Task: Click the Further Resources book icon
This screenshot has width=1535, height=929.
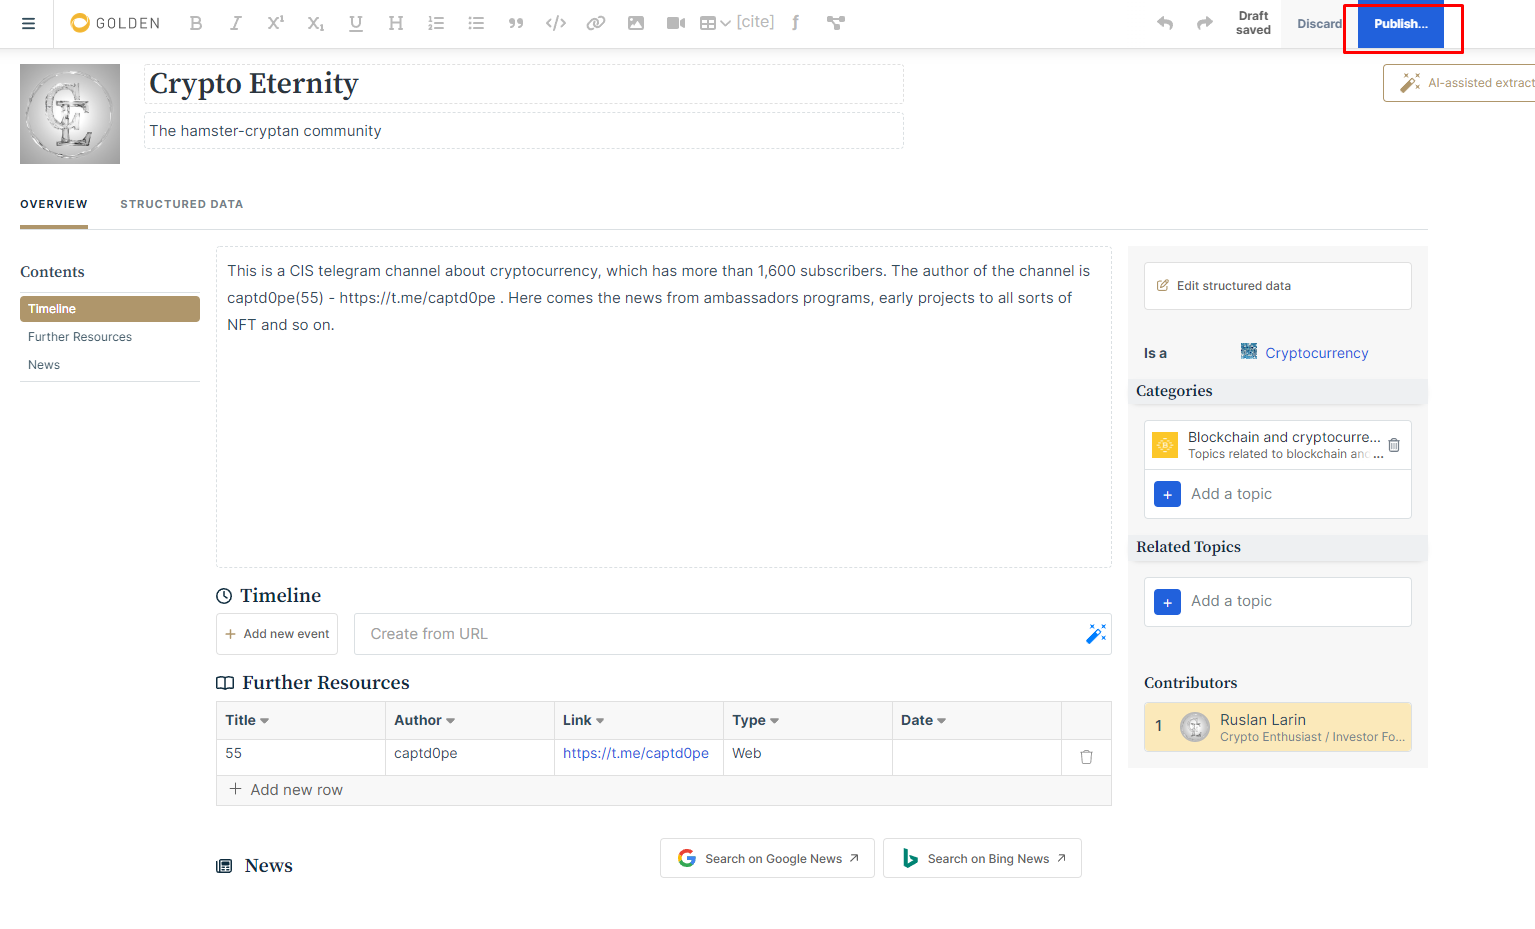Action: pyautogui.click(x=225, y=683)
